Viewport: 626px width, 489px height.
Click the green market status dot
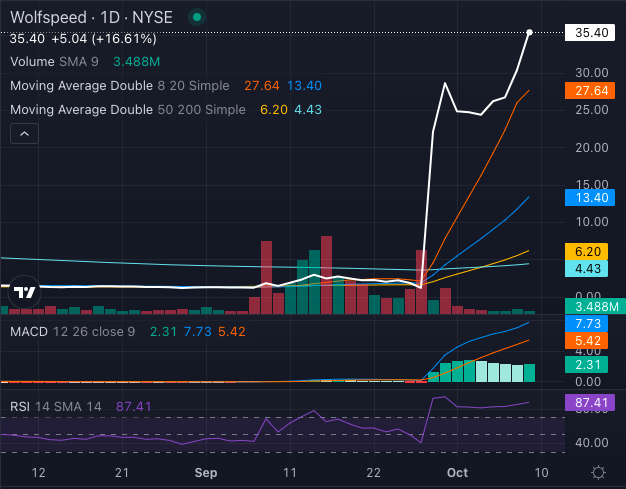click(x=198, y=17)
